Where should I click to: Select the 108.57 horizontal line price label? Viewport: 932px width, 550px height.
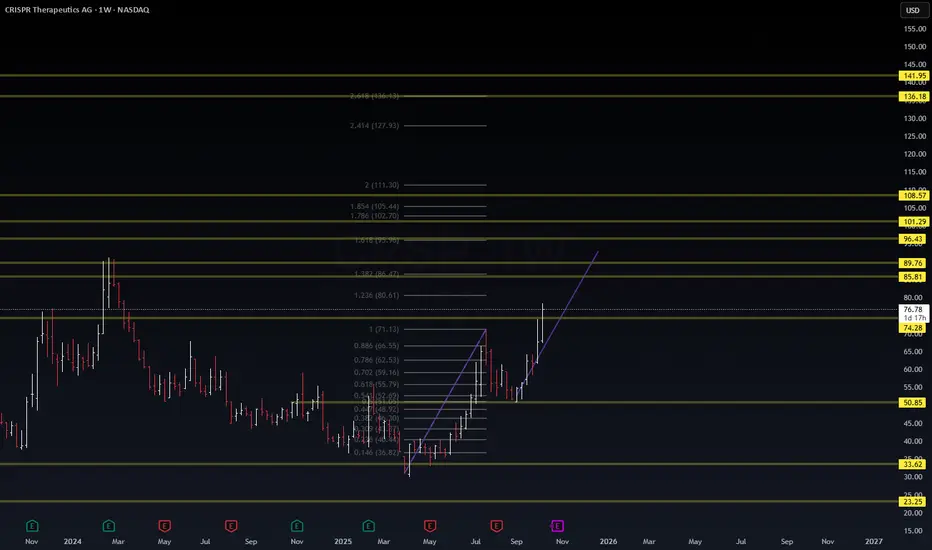pos(914,195)
